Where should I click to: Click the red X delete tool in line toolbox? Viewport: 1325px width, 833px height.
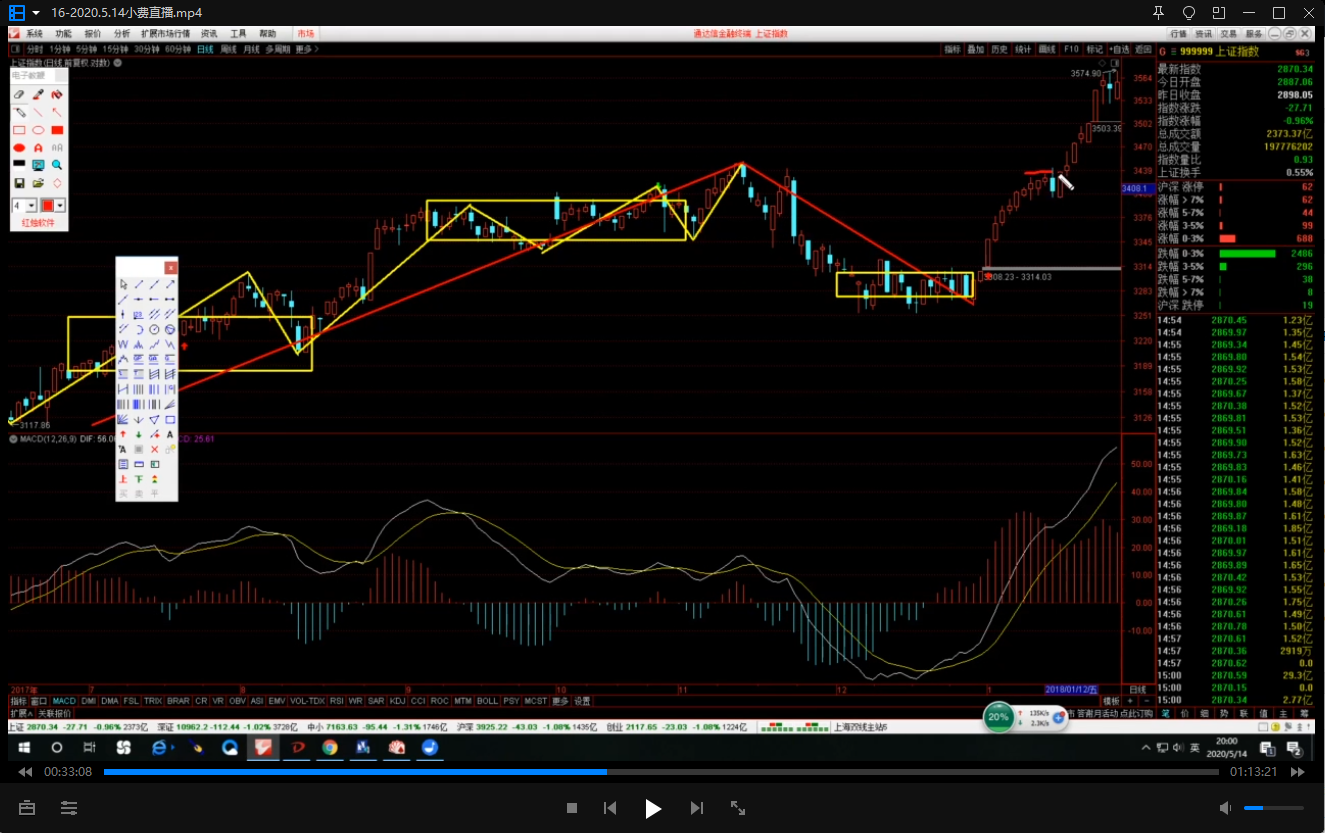[x=154, y=449]
